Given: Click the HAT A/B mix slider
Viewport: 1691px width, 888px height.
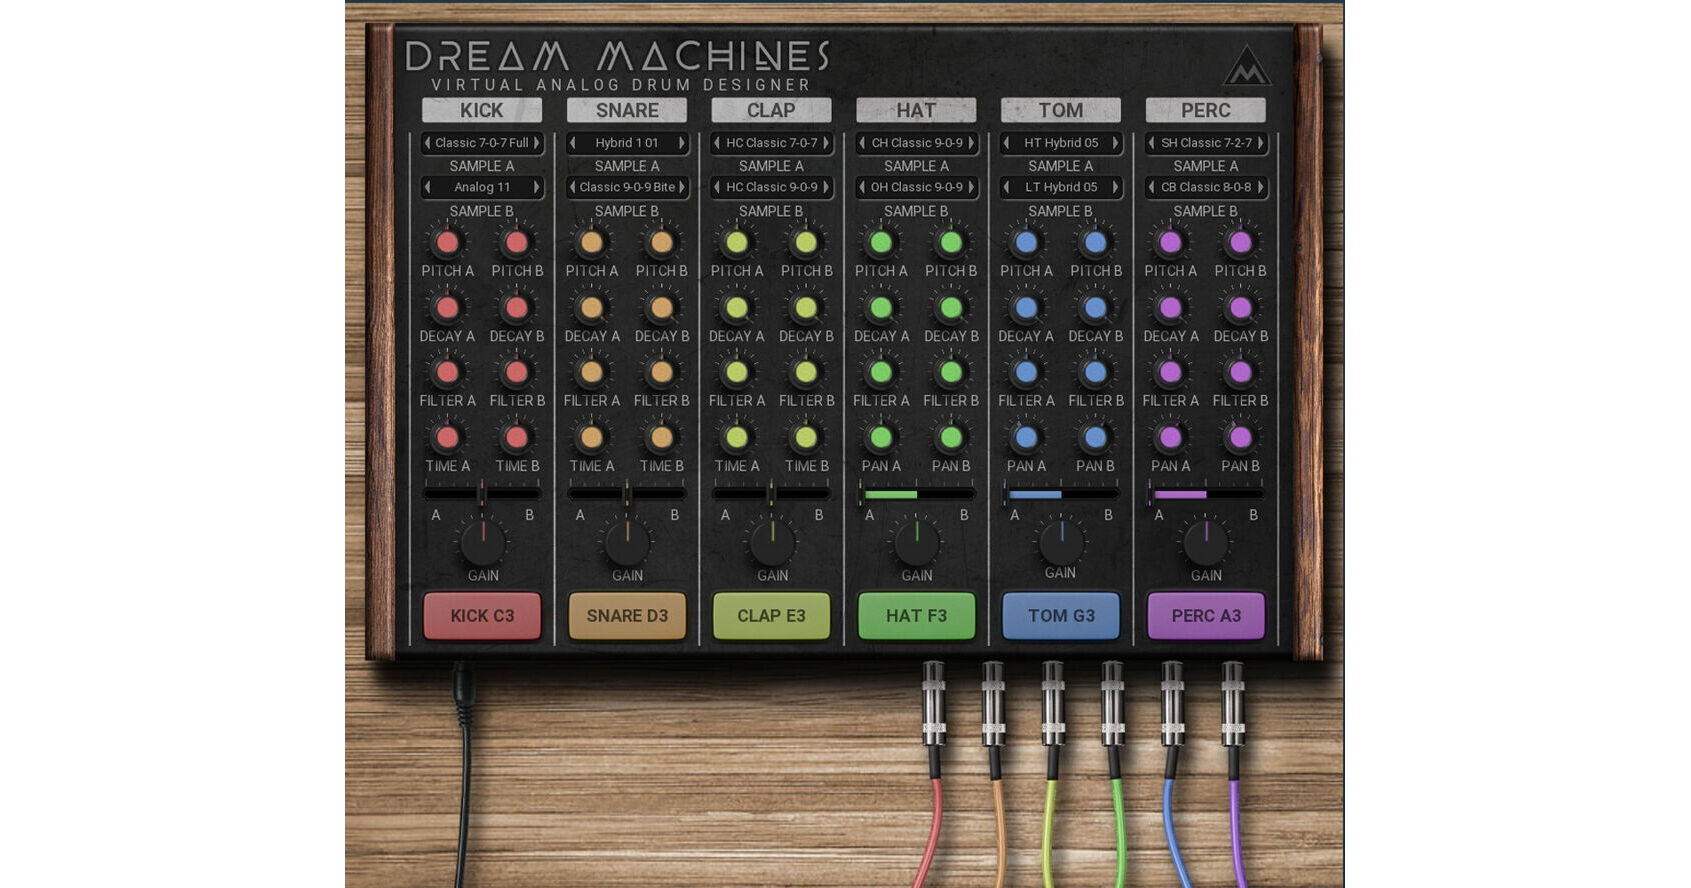Looking at the screenshot, I should 917,493.
